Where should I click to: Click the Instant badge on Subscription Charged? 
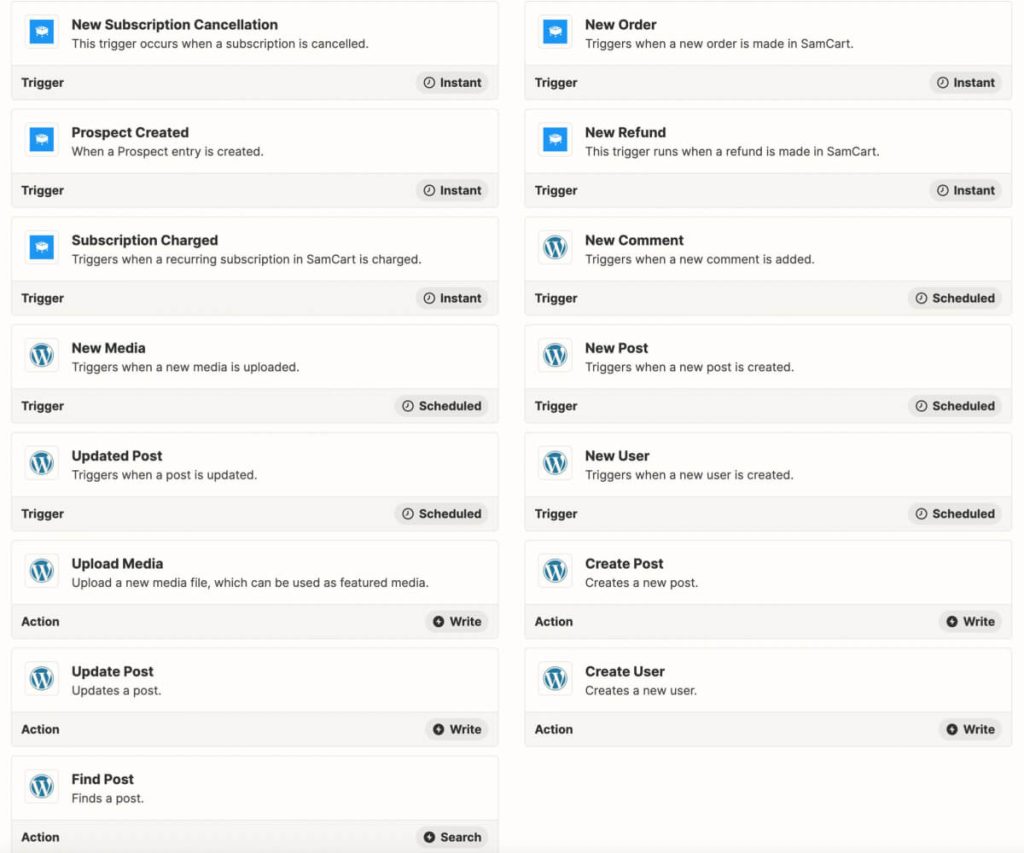coord(452,298)
